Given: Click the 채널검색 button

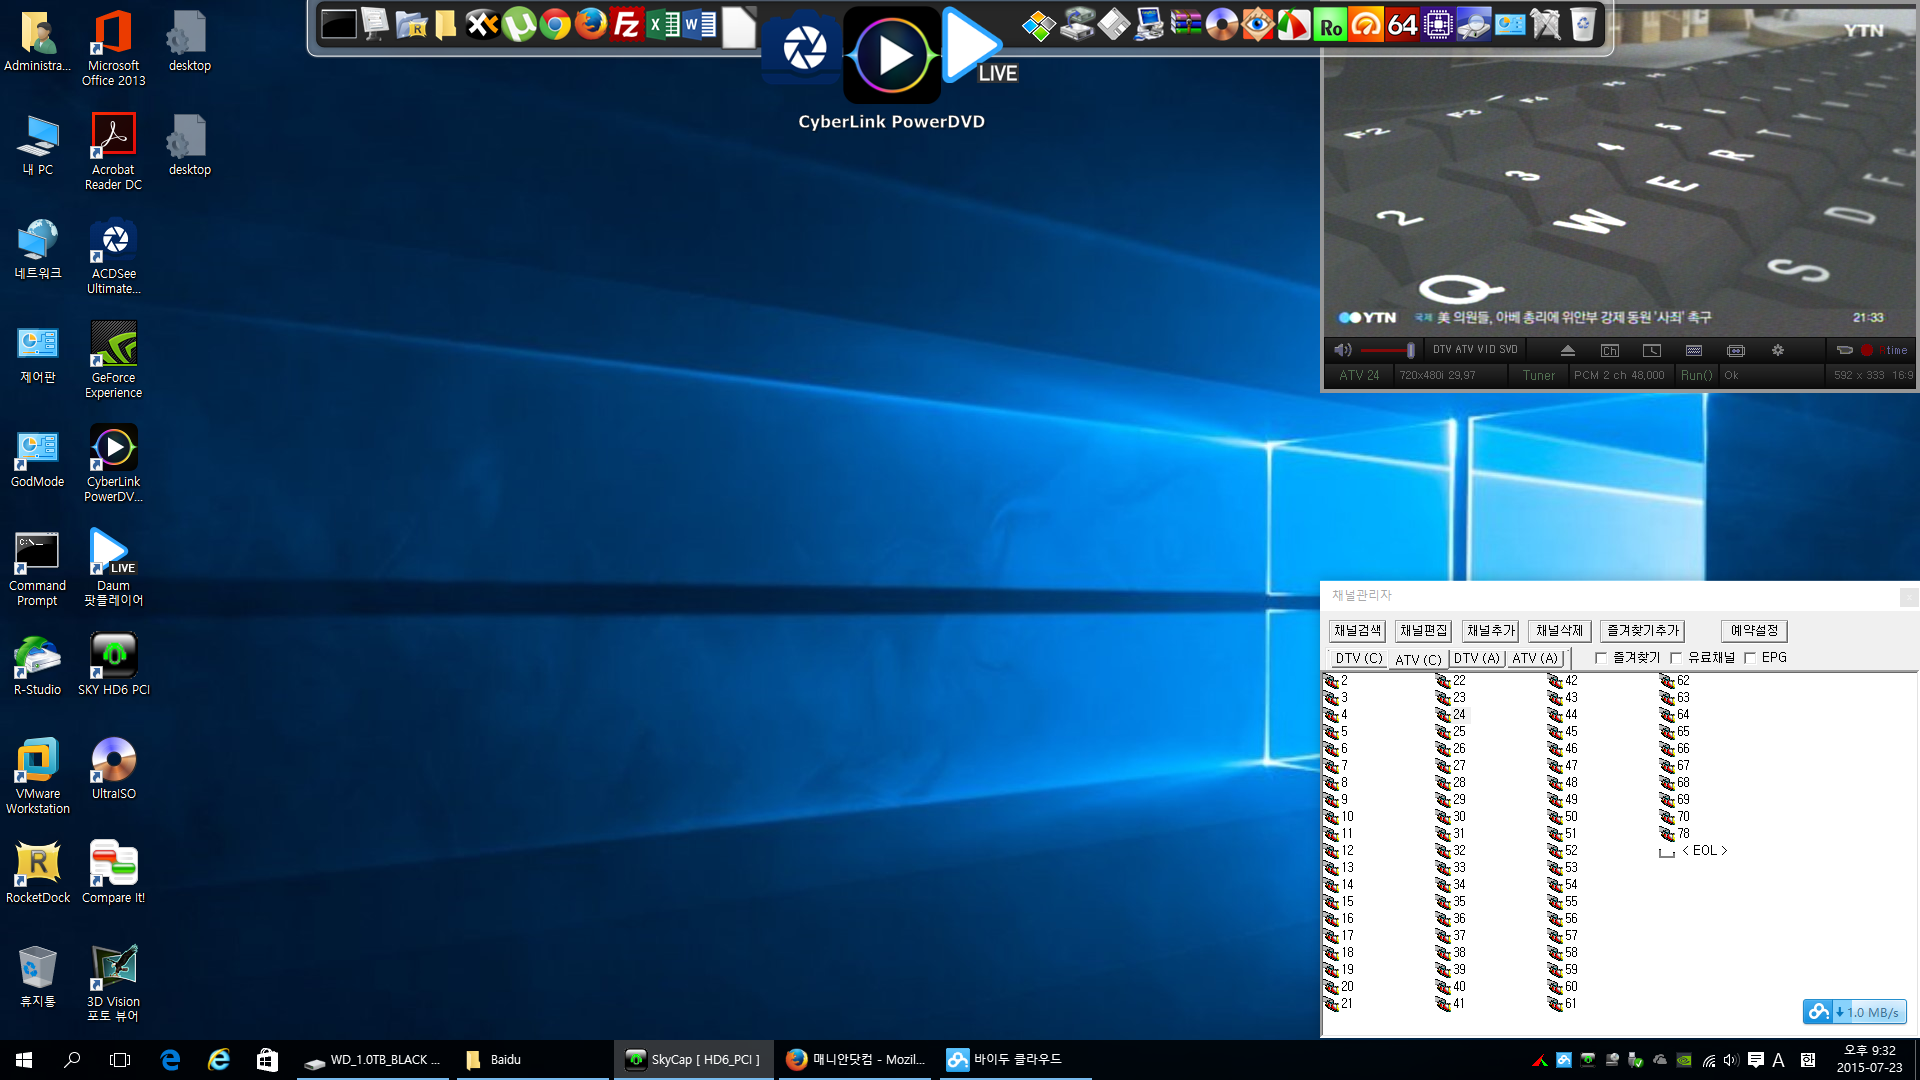Looking at the screenshot, I should pyautogui.click(x=1357, y=631).
